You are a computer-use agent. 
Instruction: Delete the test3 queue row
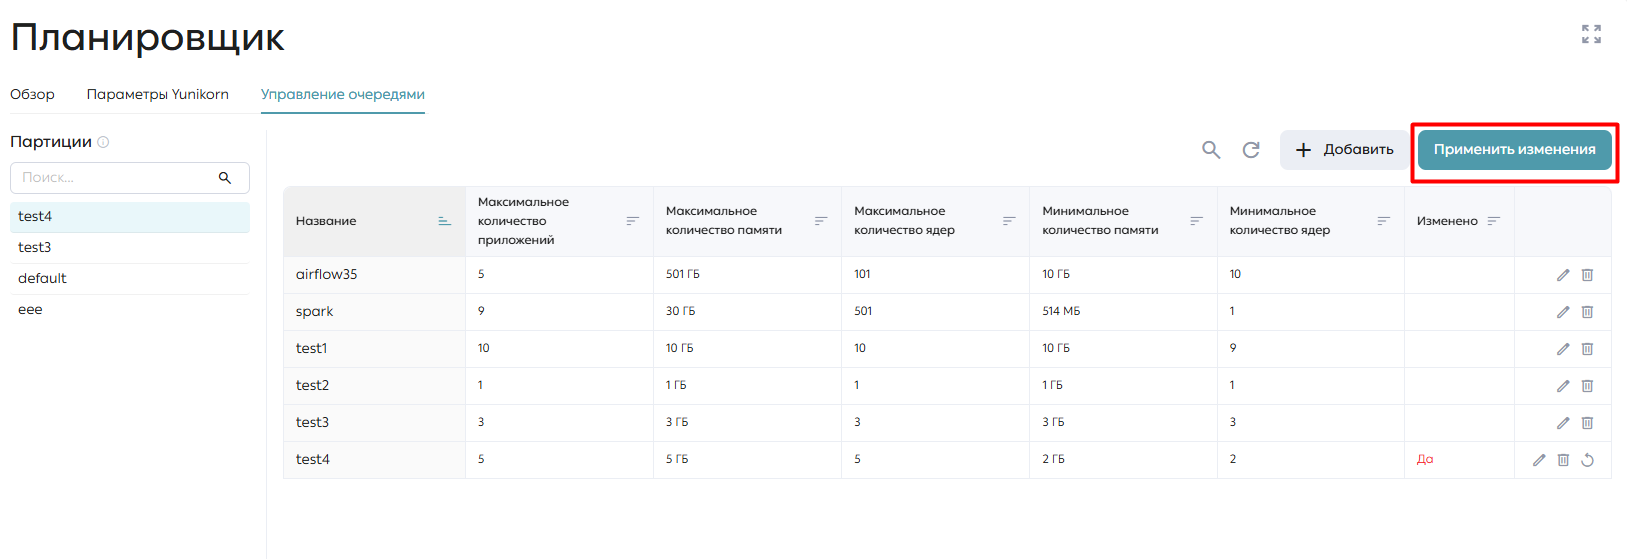(1587, 423)
